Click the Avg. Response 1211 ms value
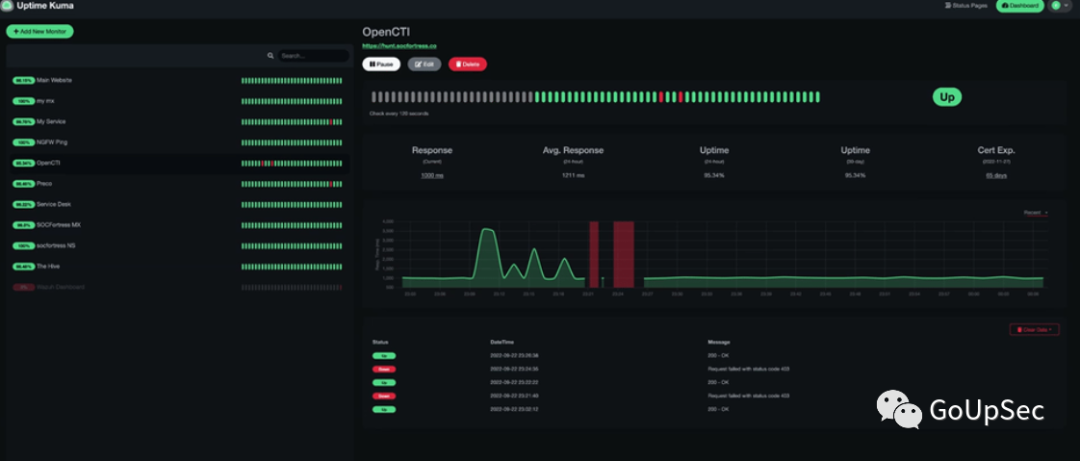1080x461 pixels. 573,176
